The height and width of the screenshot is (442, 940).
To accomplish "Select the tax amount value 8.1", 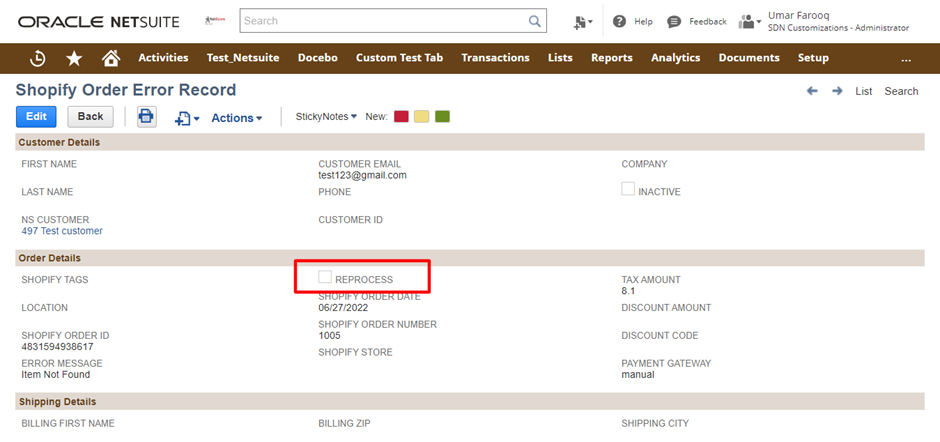I will (x=628, y=291).
